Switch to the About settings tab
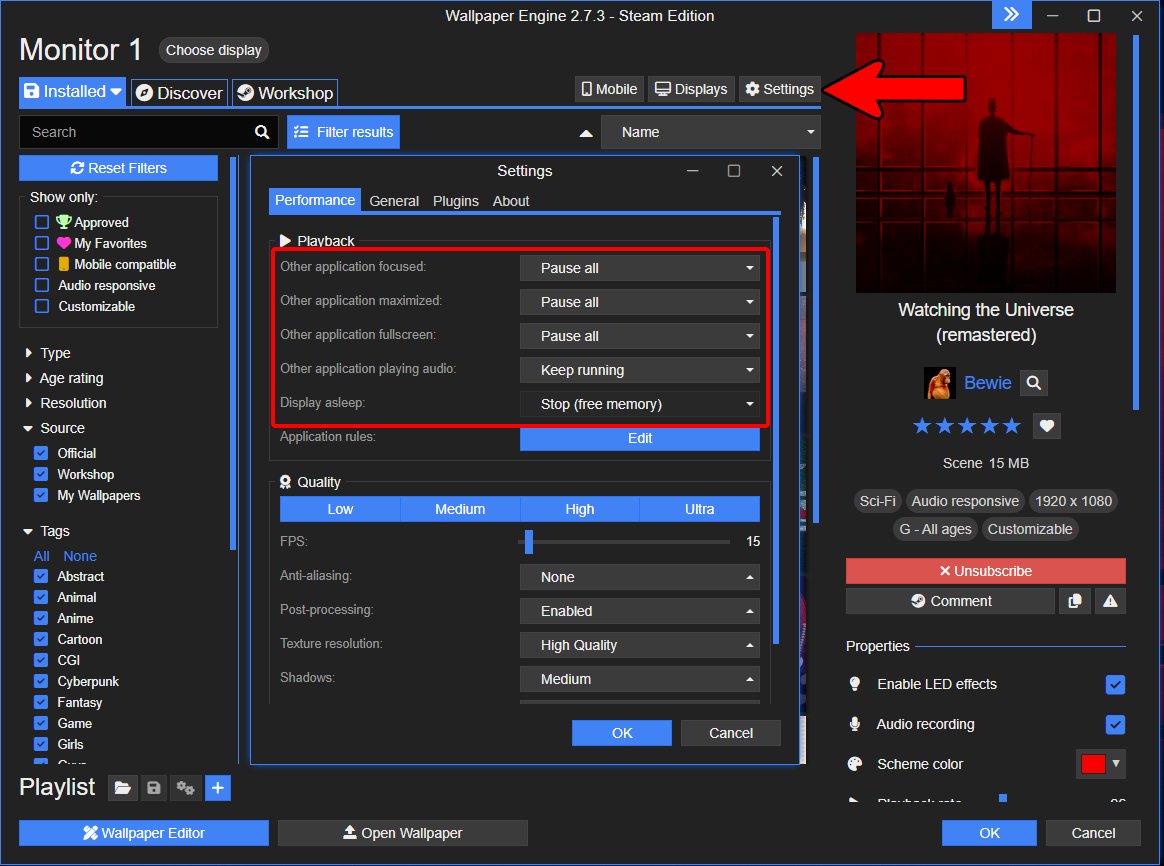 pos(511,201)
